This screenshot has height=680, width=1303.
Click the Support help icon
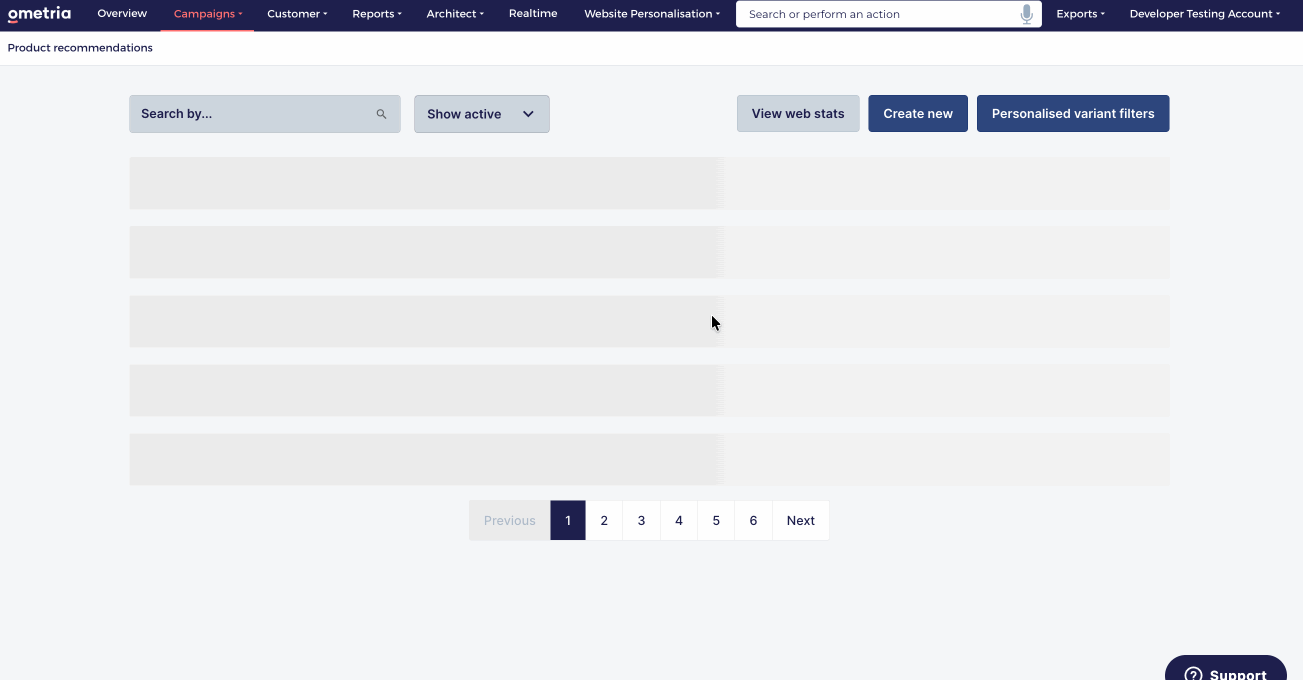pyautogui.click(x=1192, y=675)
